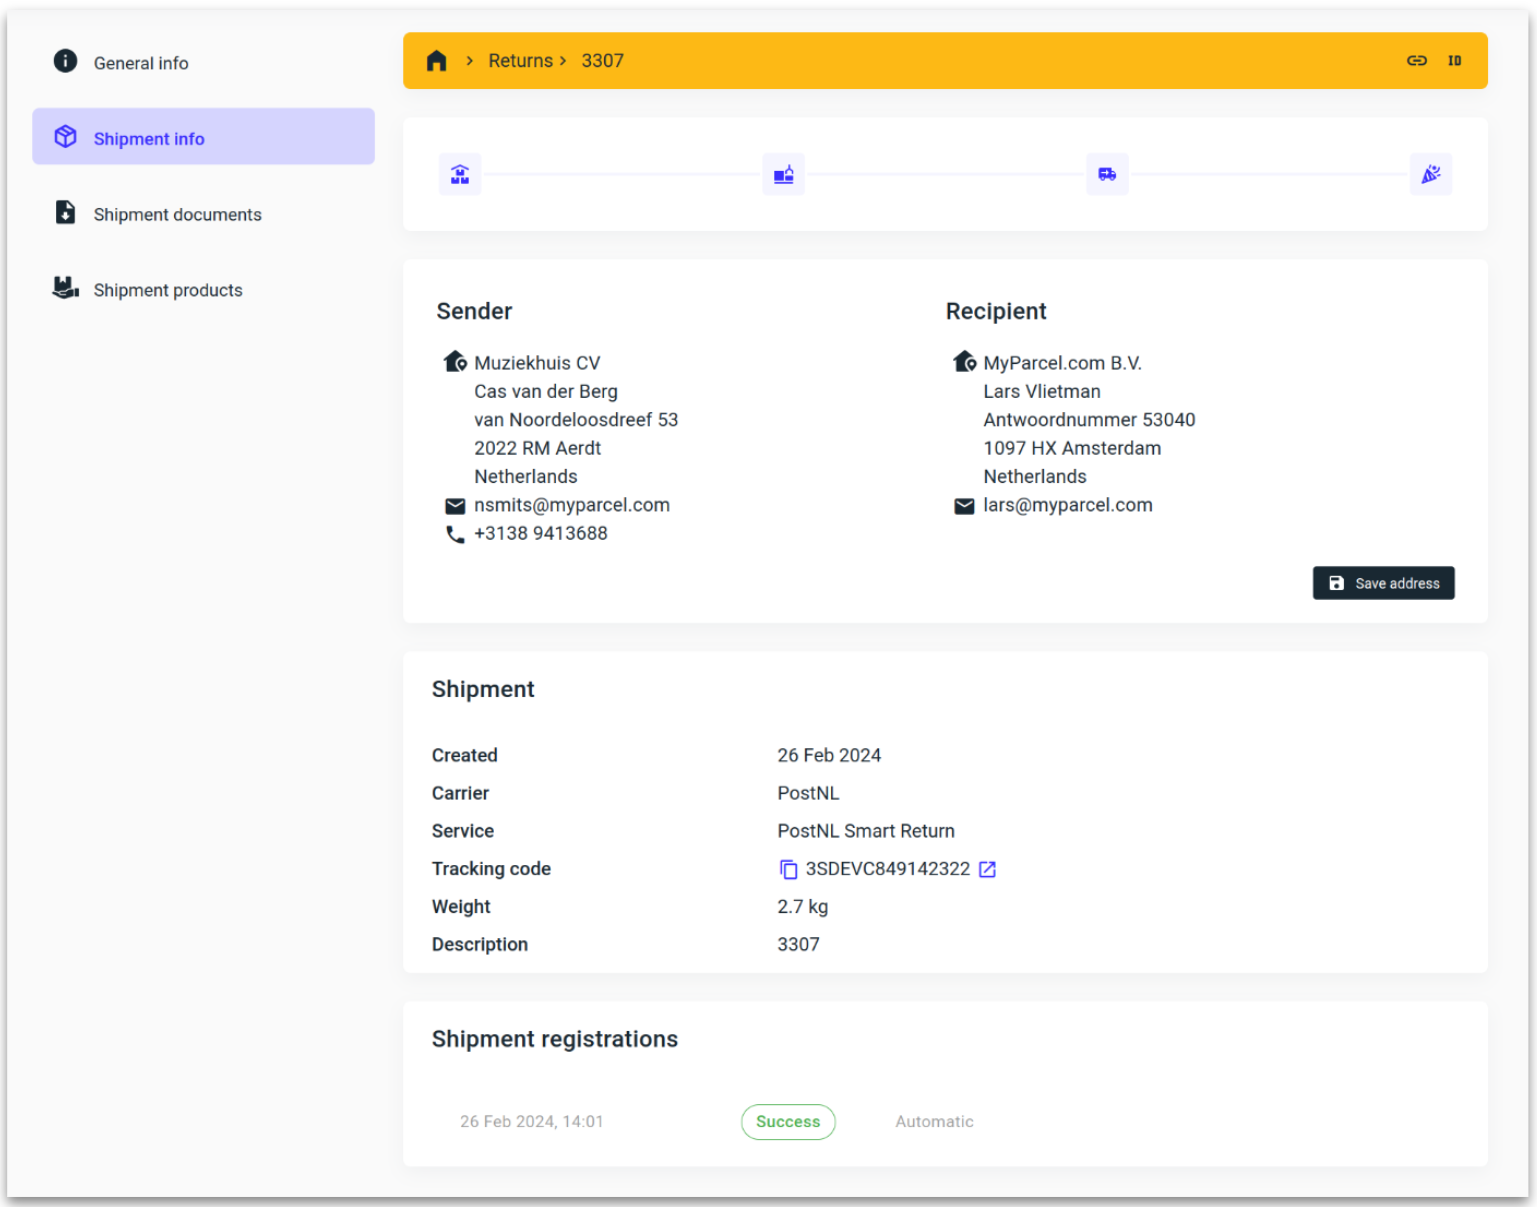The height and width of the screenshot is (1207, 1537).
Task: Open tracking page via external link icon
Action: tap(987, 869)
